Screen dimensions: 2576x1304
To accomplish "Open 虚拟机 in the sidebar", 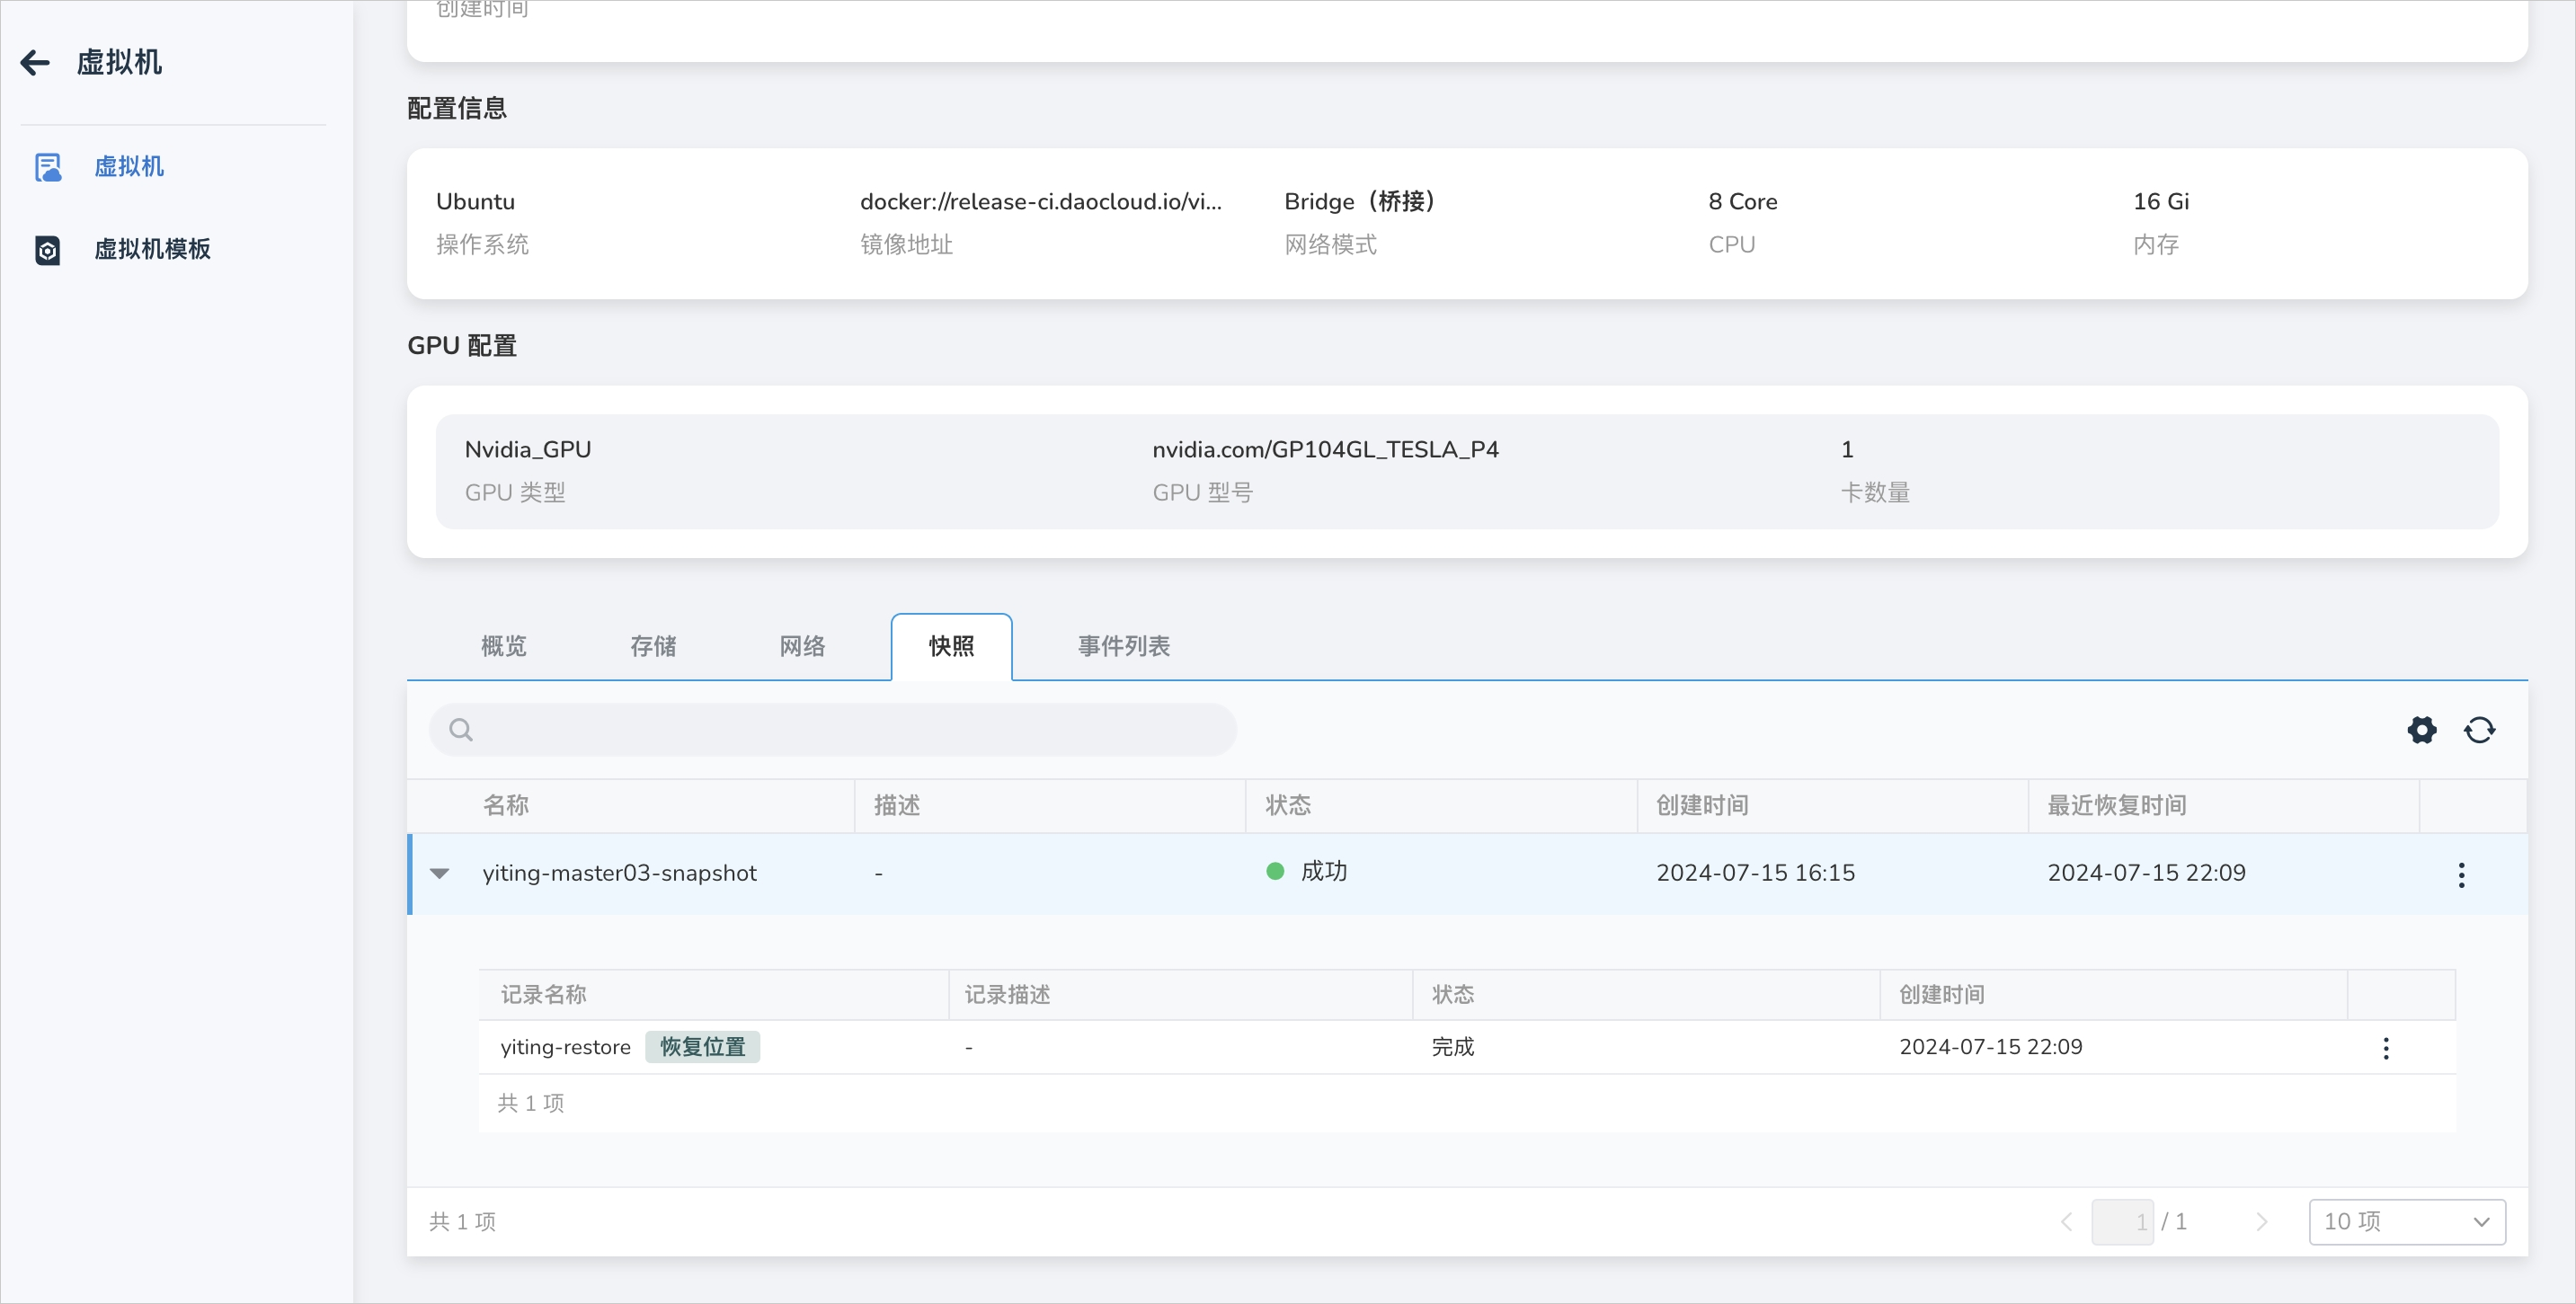I will coord(129,166).
